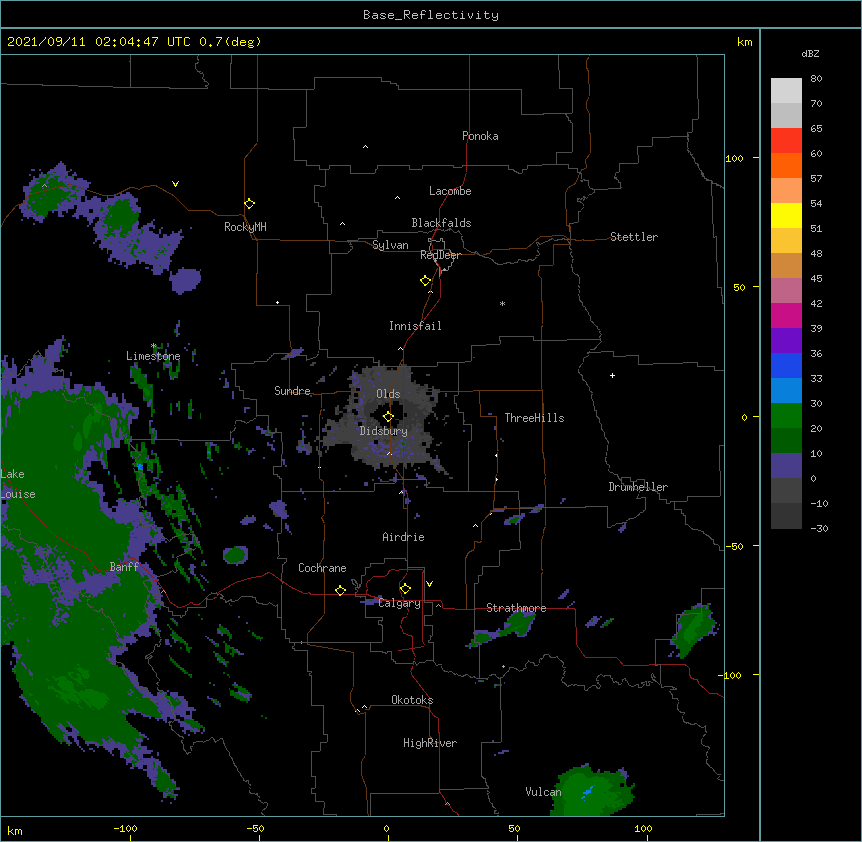
Task: Click the Vulcan label
Action: pyautogui.click(x=543, y=792)
